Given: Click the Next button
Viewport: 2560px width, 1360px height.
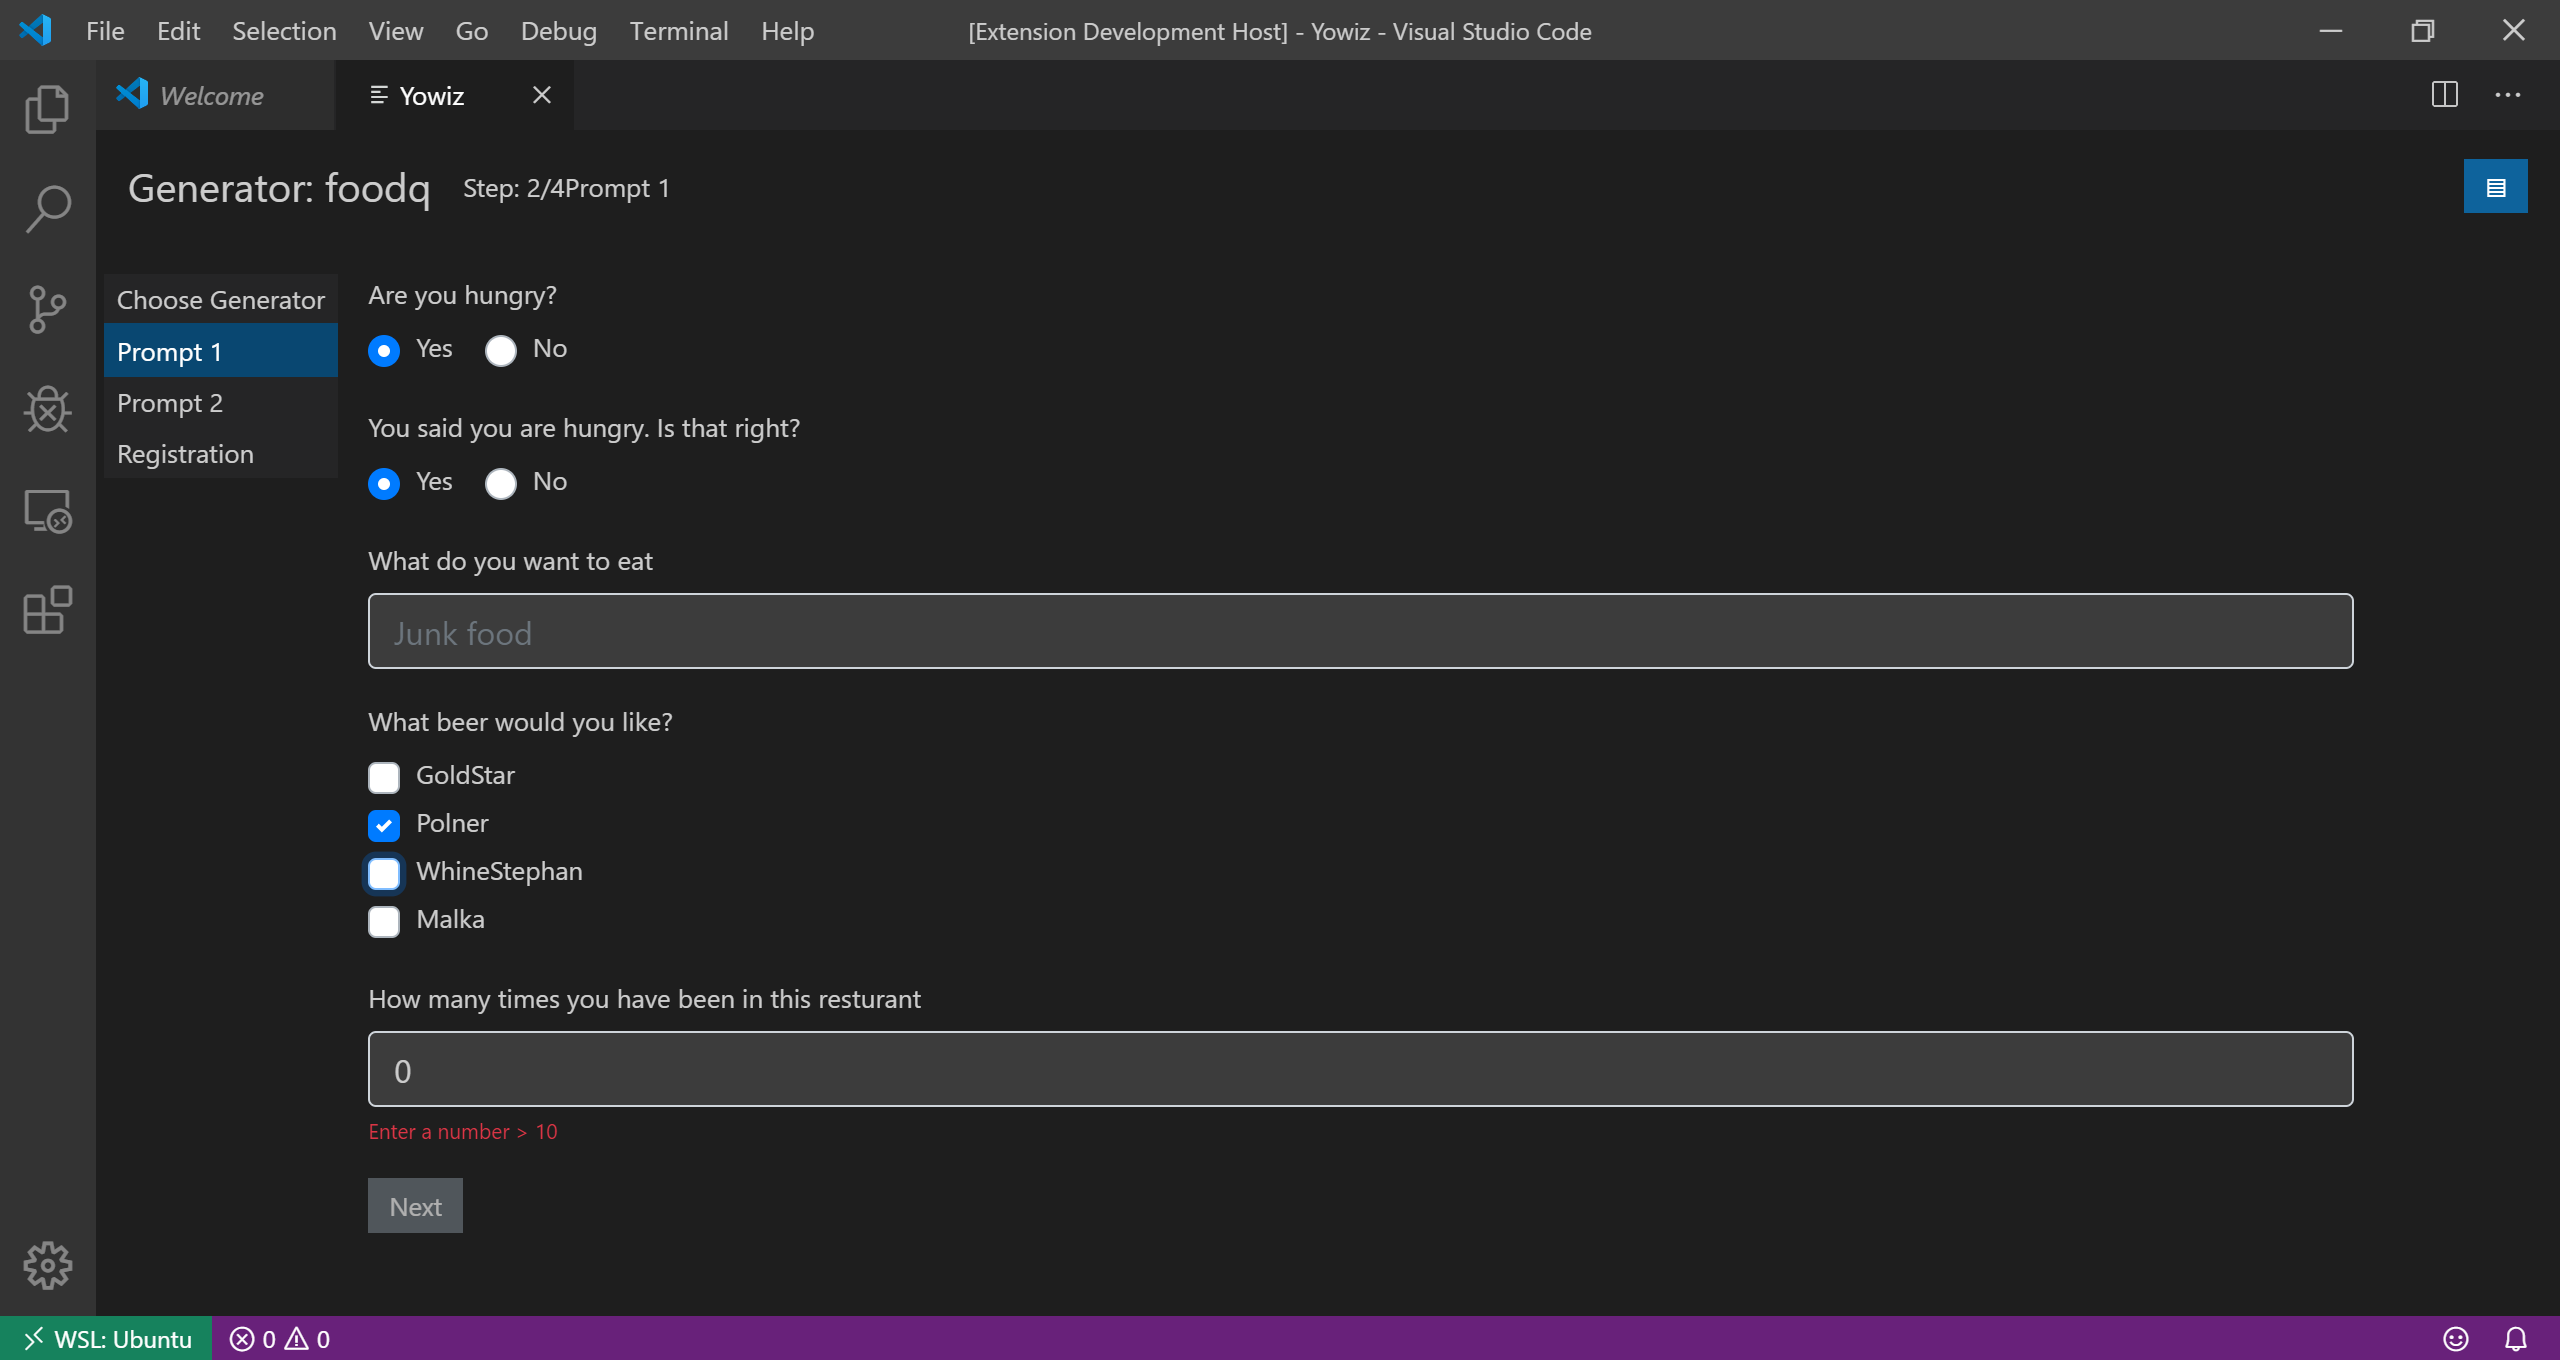Looking at the screenshot, I should pyautogui.click(x=415, y=1206).
